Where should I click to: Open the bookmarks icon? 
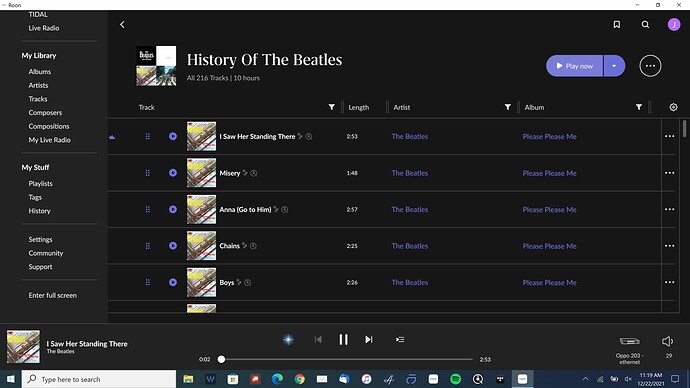[x=617, y=25]
